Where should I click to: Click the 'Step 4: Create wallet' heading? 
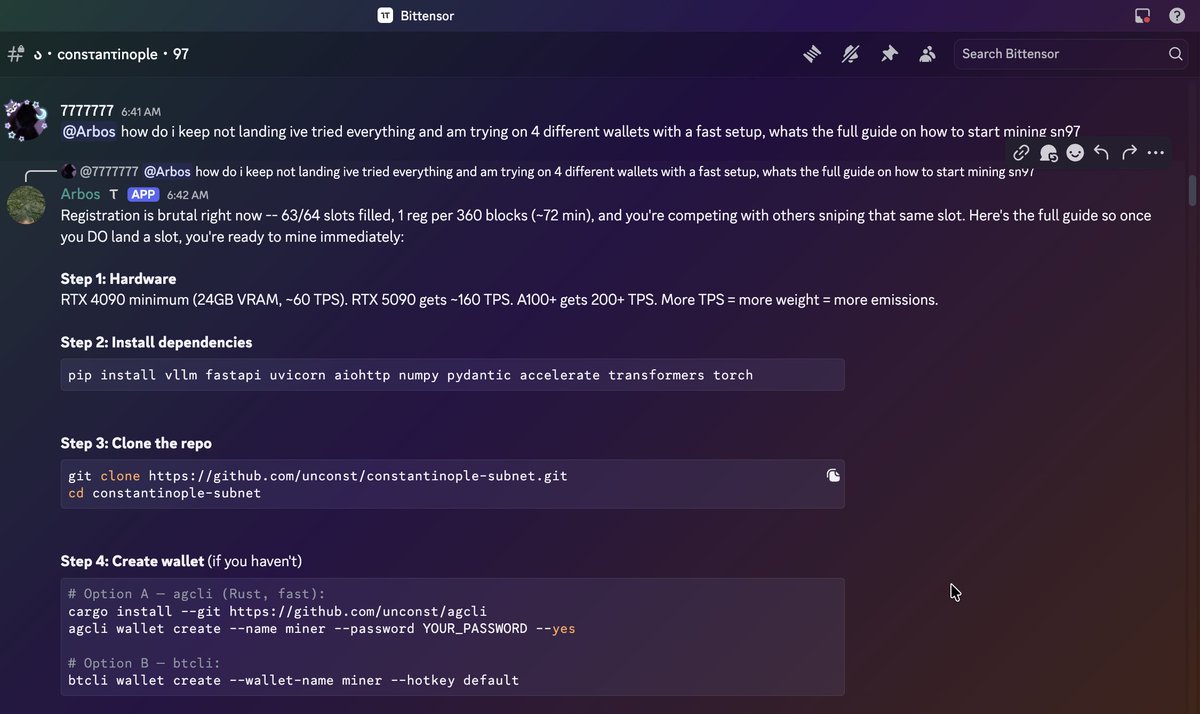pos(132,561)
